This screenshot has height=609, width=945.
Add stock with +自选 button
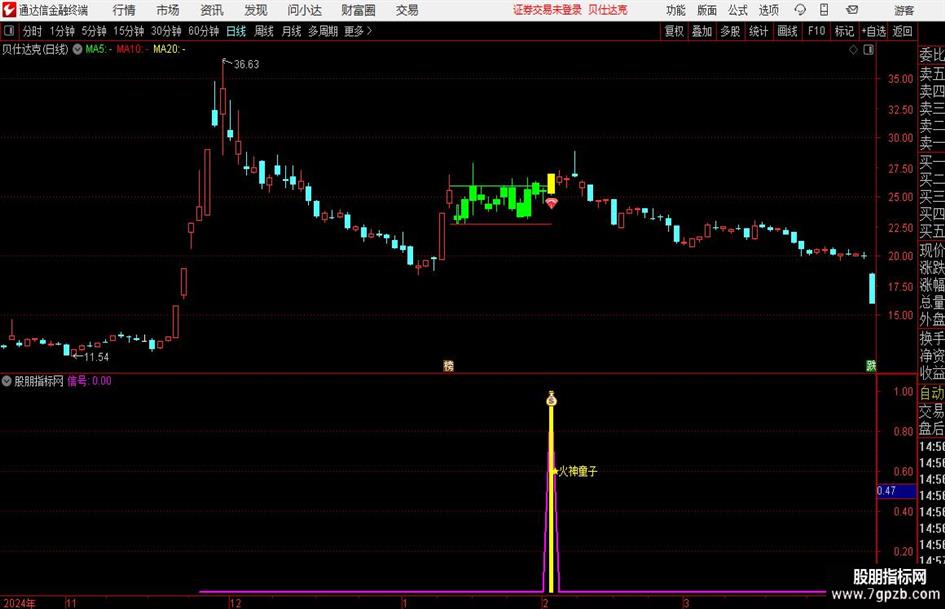[x=873, y=31]
